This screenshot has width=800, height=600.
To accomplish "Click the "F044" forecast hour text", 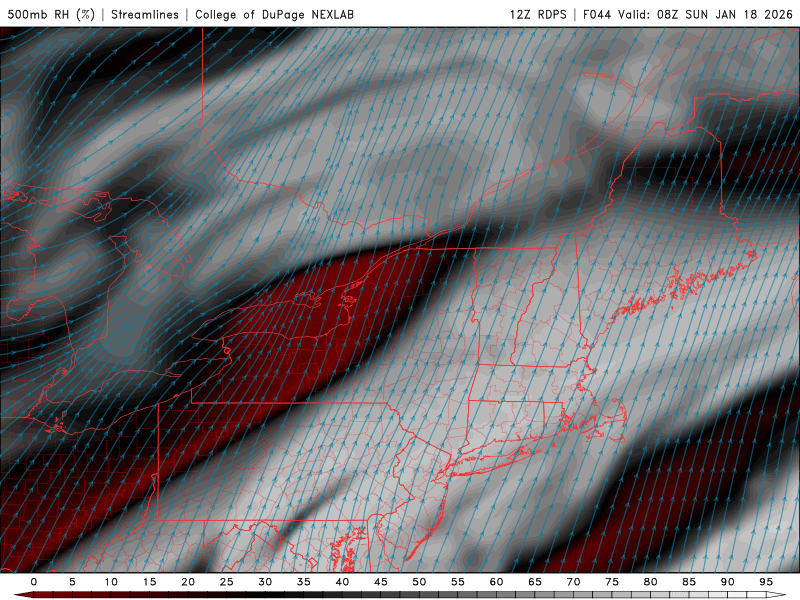I will point(596,14).
